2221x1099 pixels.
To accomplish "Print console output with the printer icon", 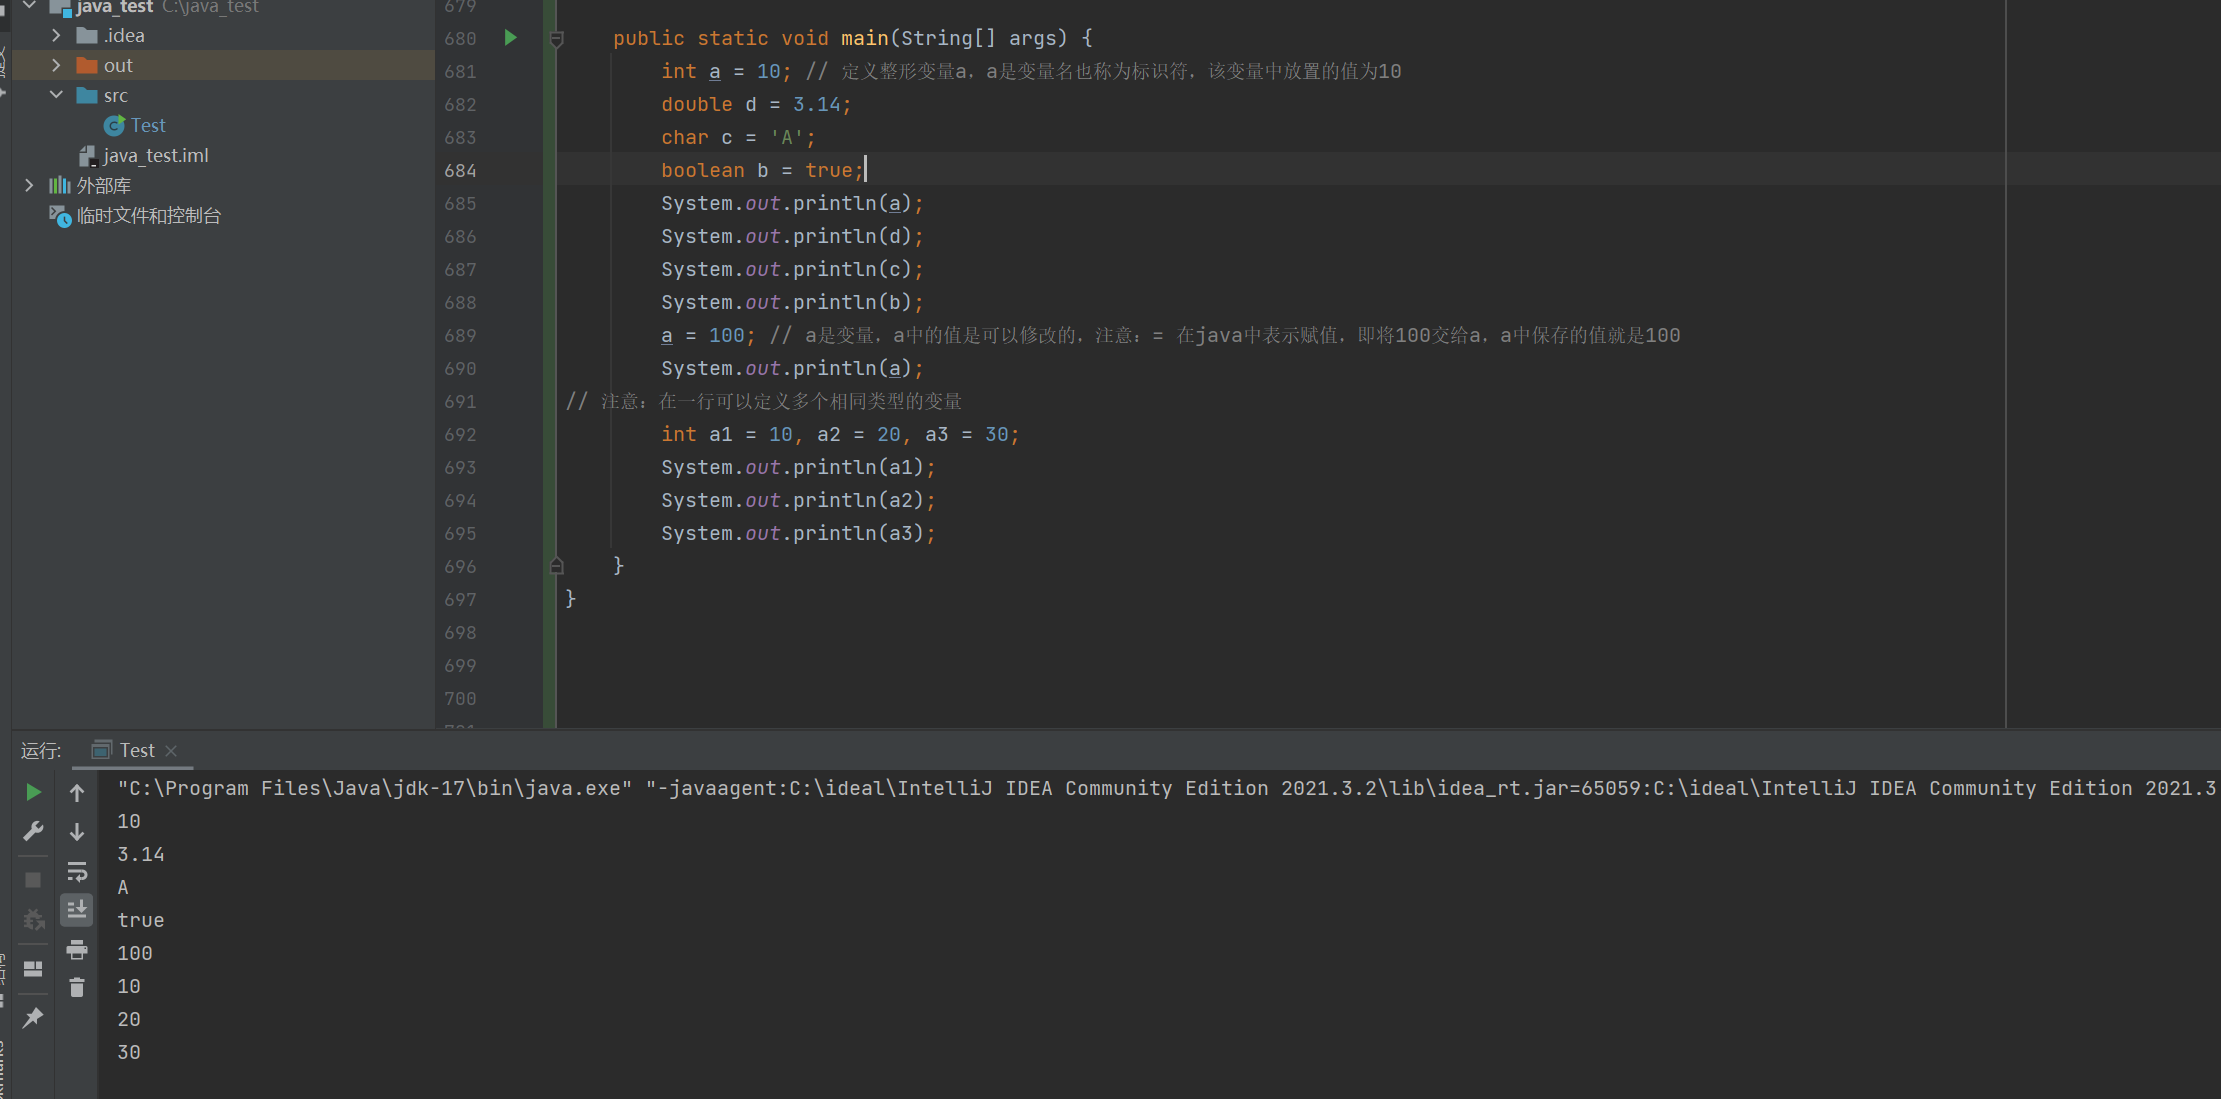I will pos(77,949).
